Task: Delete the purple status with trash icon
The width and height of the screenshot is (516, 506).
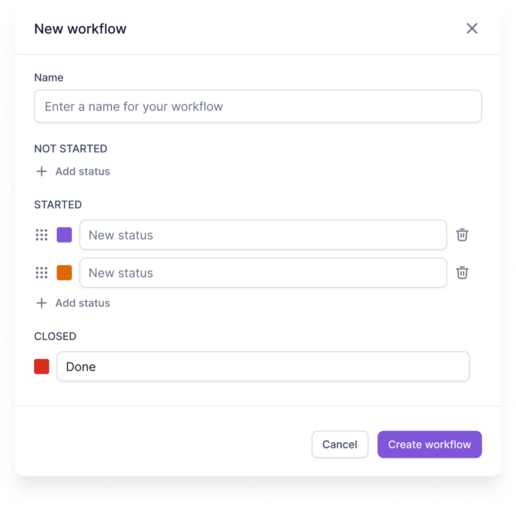Action: [x=462, y=235]
